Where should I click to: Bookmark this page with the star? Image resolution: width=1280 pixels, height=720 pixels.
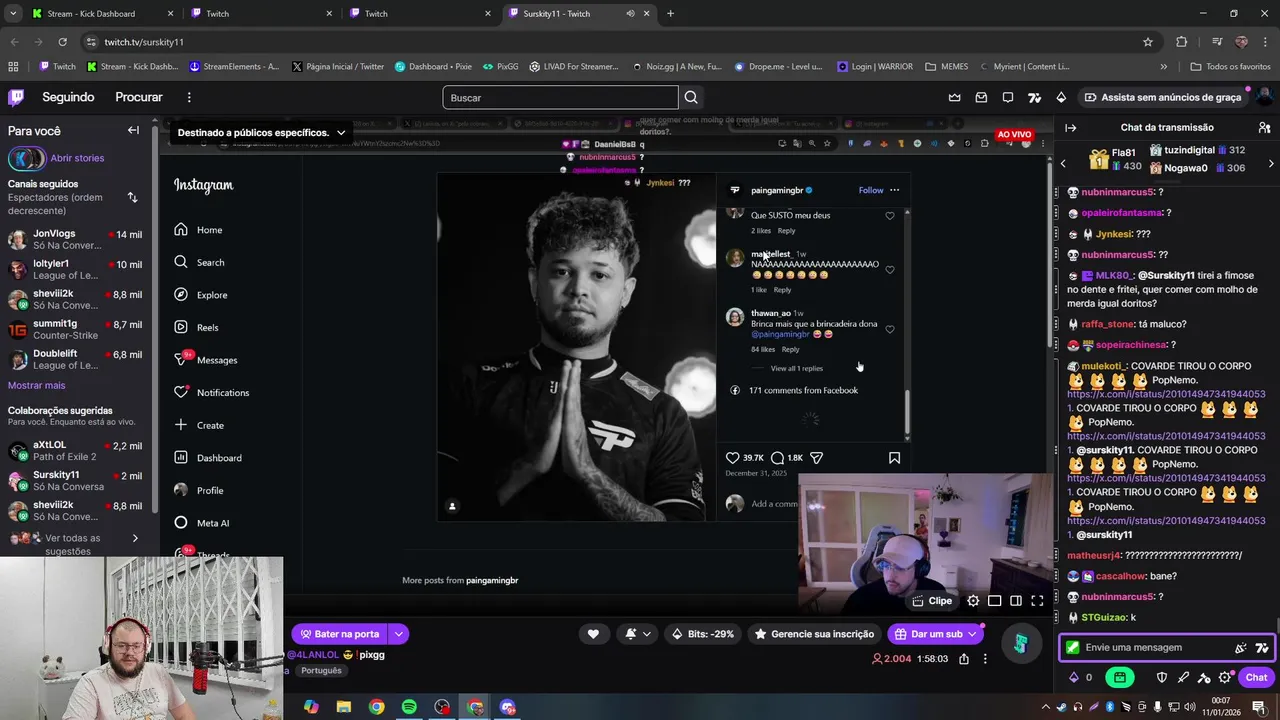click(x=1148, y=42)
